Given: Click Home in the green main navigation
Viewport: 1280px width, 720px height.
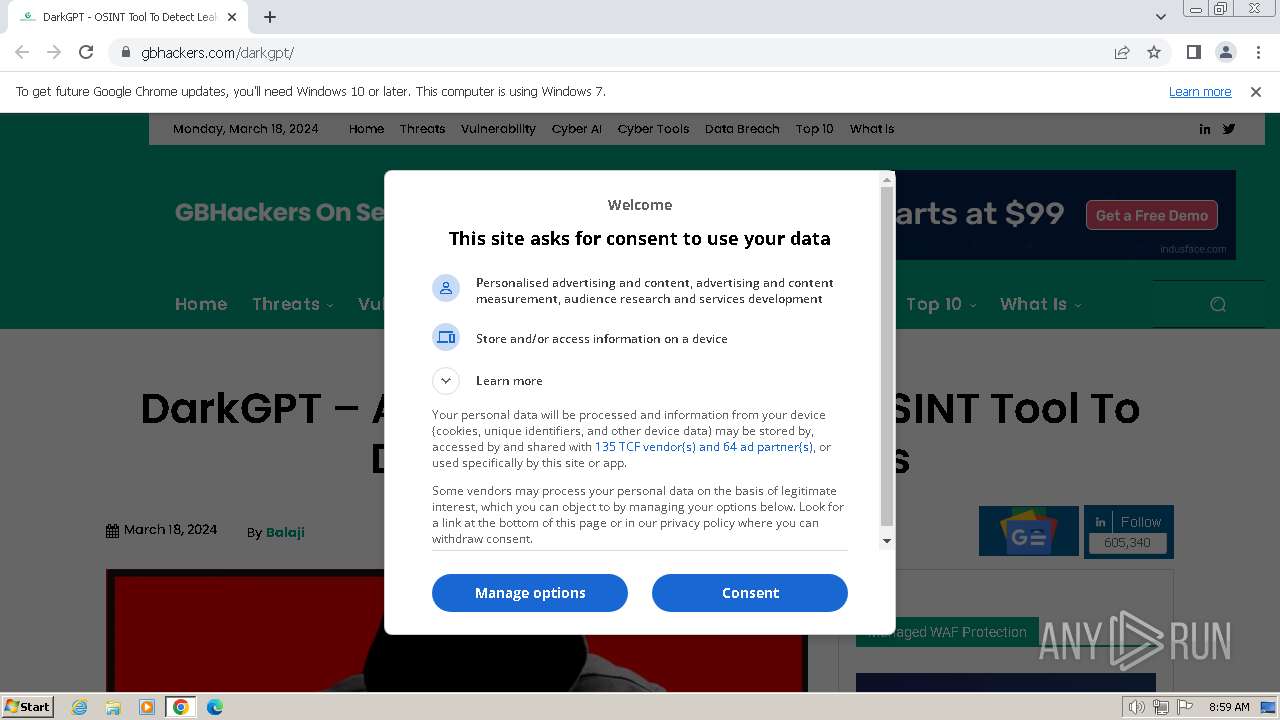Looking at the screenshot, I should [201, 304].
